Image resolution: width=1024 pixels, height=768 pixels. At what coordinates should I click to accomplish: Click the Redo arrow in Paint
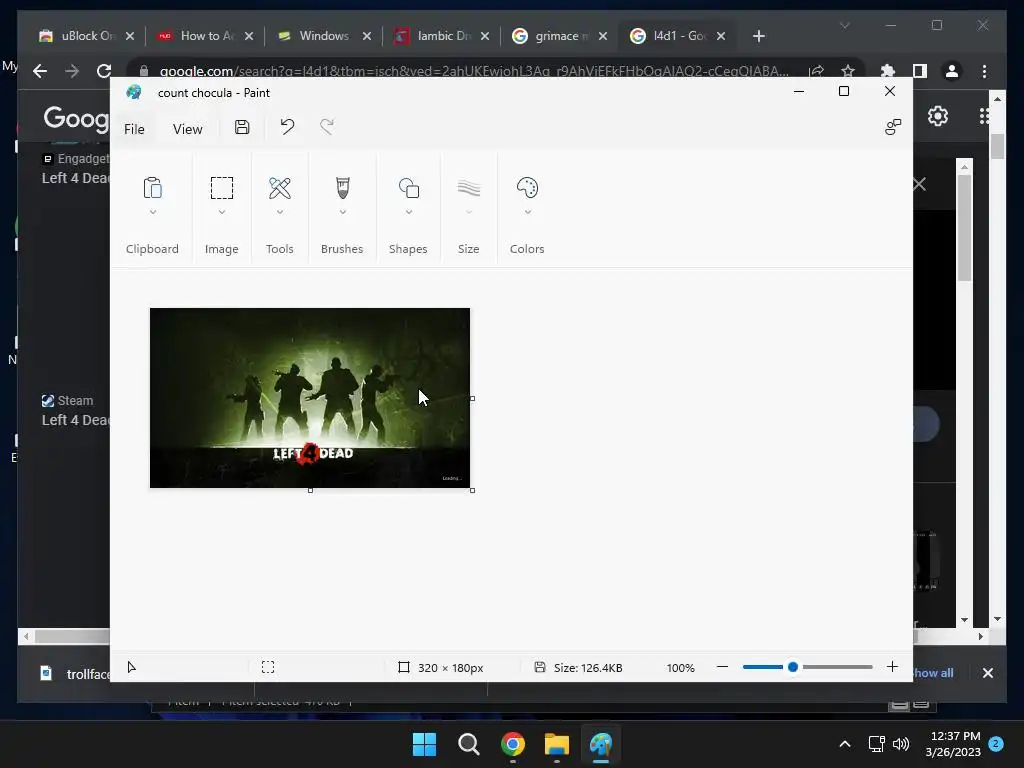pyautogui.click(x=327, y=127)
